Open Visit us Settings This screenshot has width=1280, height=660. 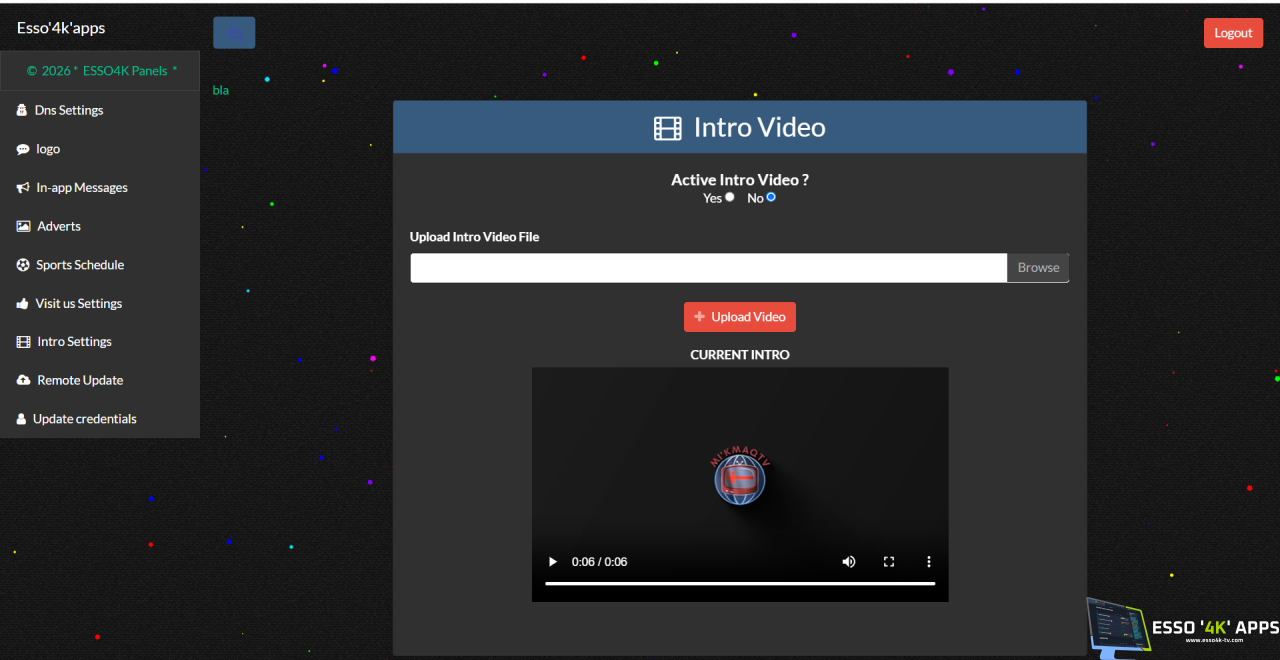click(x=100, y=303)
